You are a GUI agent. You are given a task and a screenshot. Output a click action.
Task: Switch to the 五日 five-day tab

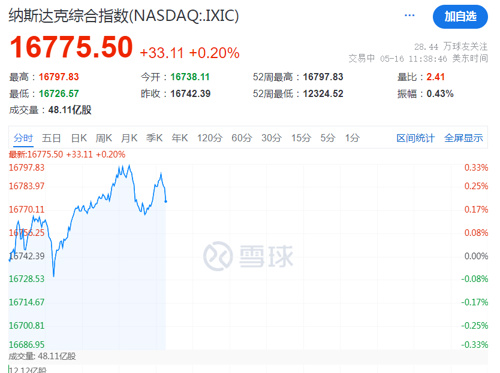(51, 138)
